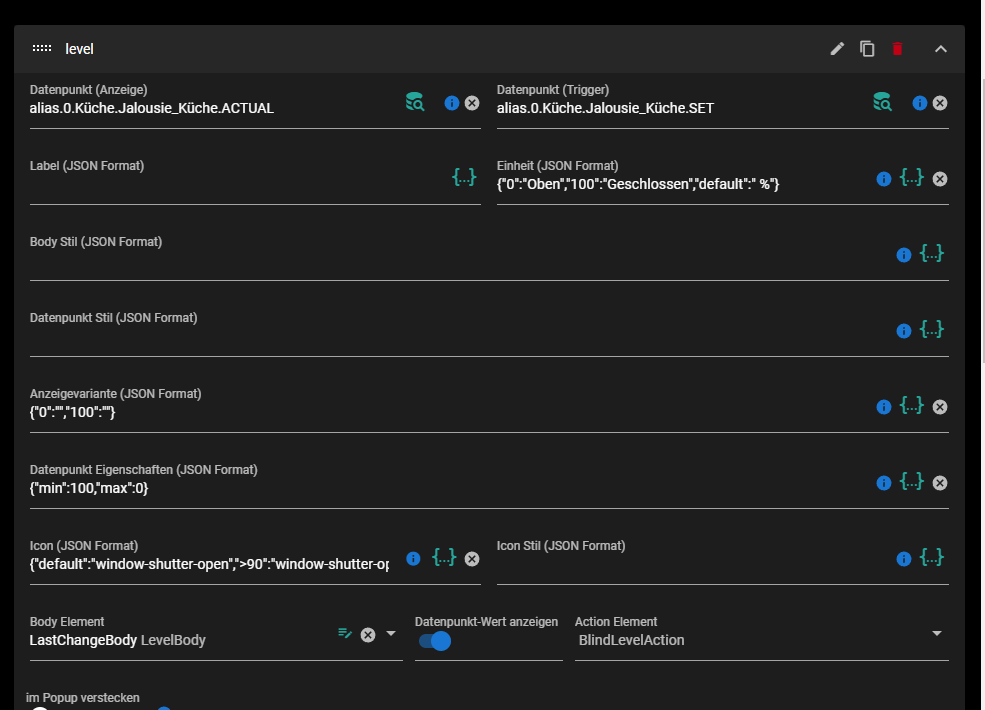Collapse the level panel with the chevron

(x=940, y=49)
